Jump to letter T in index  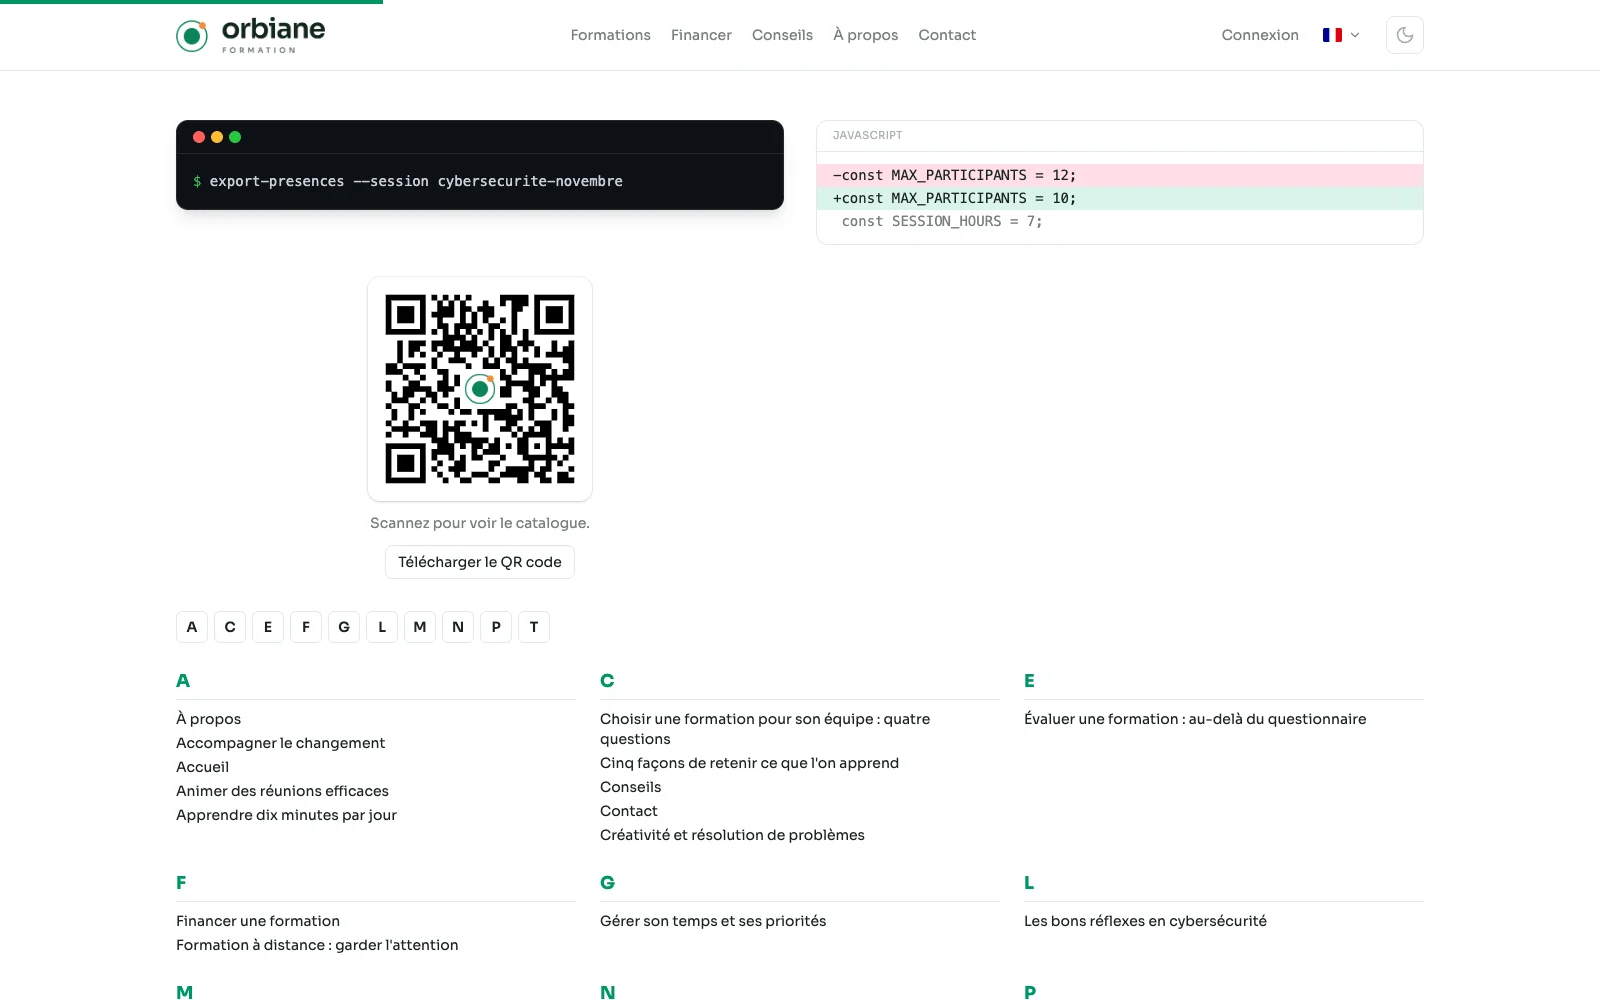pyautogui.click(x=534, y=627)
